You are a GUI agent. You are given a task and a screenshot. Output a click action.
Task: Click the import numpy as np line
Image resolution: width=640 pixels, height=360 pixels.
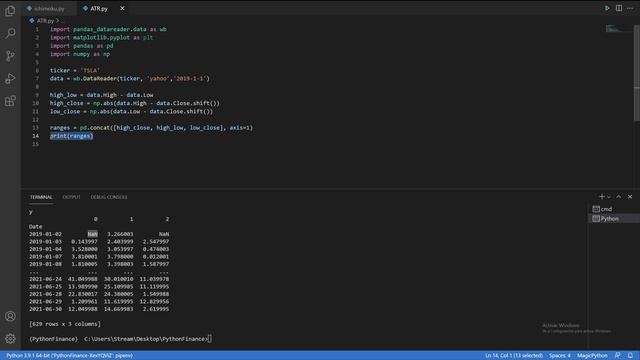point(80,54)
